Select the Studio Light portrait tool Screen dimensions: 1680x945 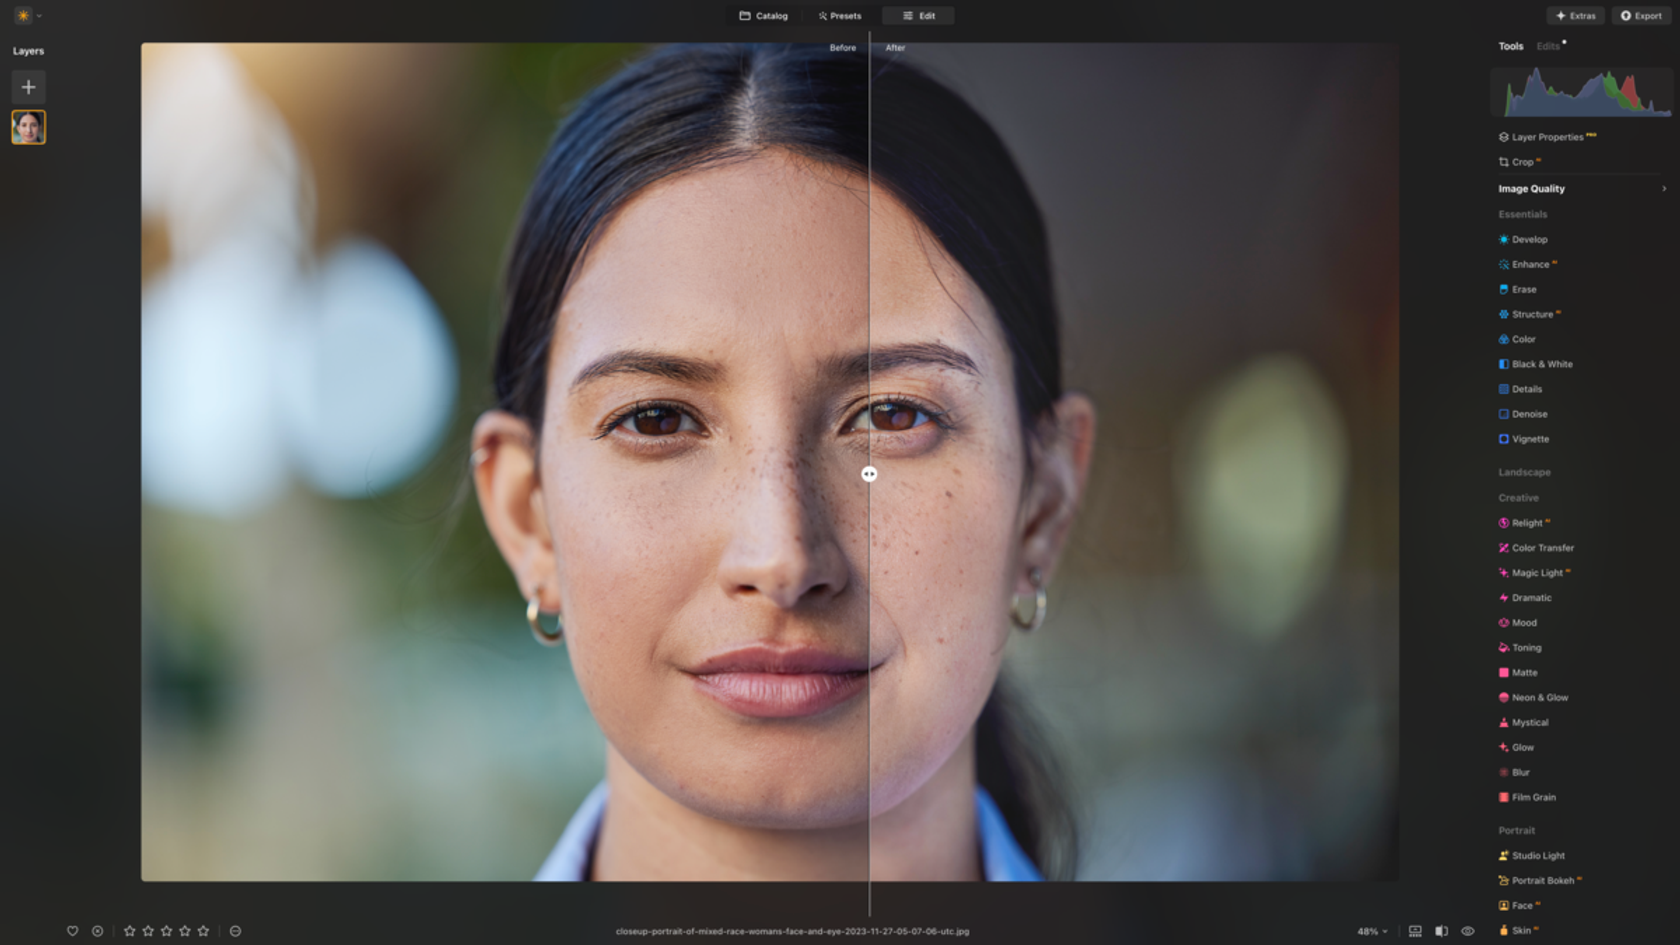[x=1538, y=855]
